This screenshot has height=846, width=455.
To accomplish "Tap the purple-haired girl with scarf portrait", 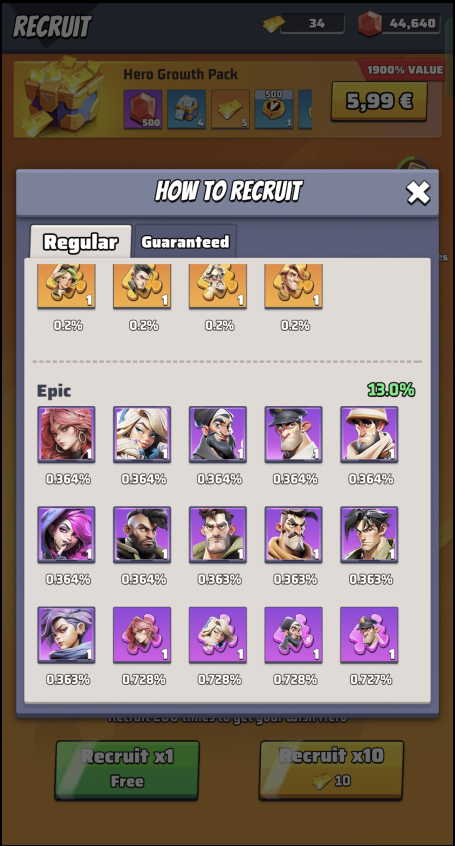I will pyautogui.click(x=66, y=635).
